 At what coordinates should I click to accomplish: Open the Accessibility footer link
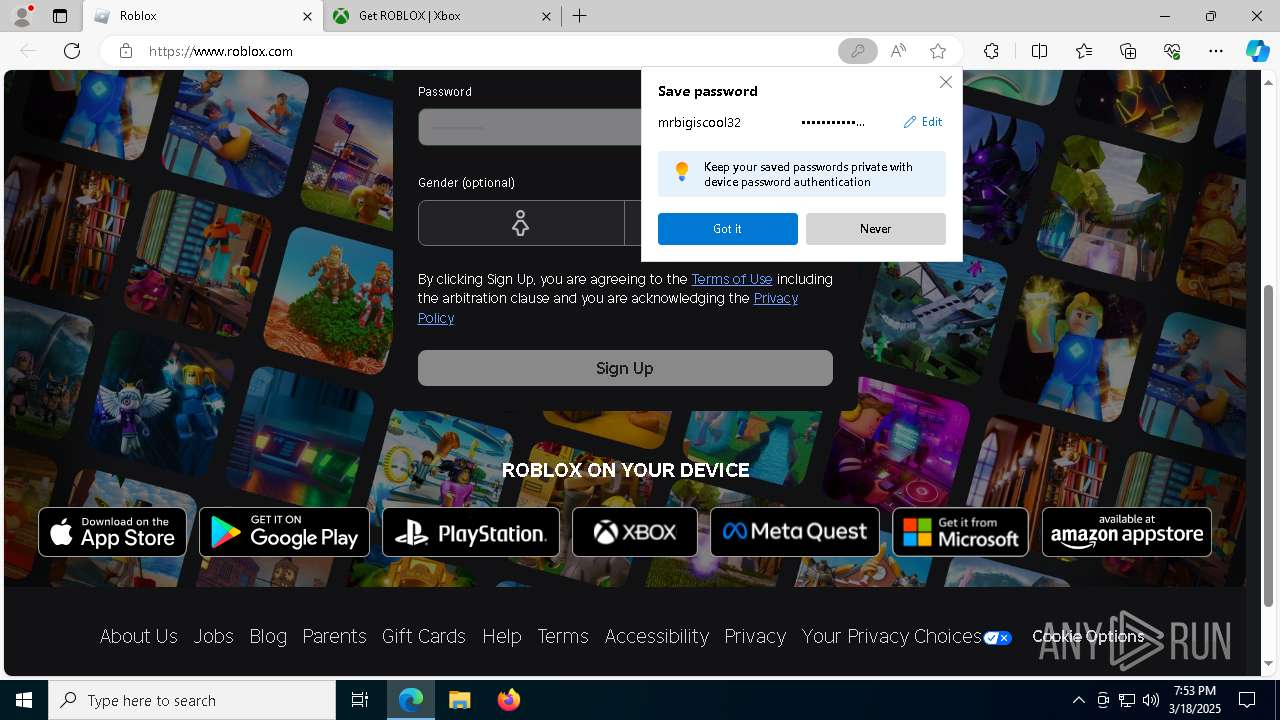pyautogui.click(x=657, y=636)
